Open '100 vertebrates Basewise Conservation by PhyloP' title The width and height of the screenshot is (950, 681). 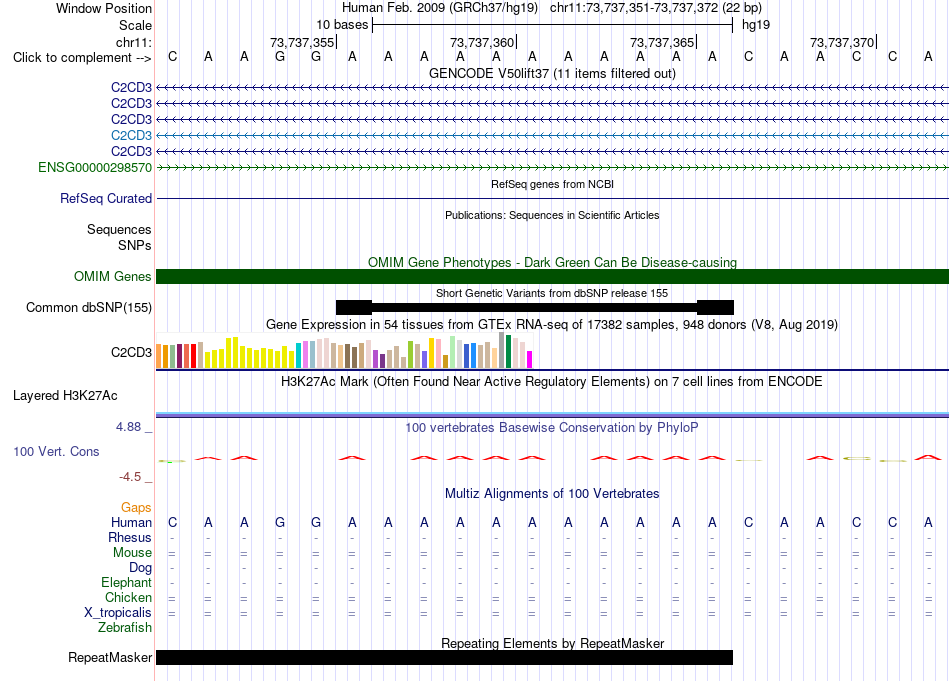[x=552, y=428]
